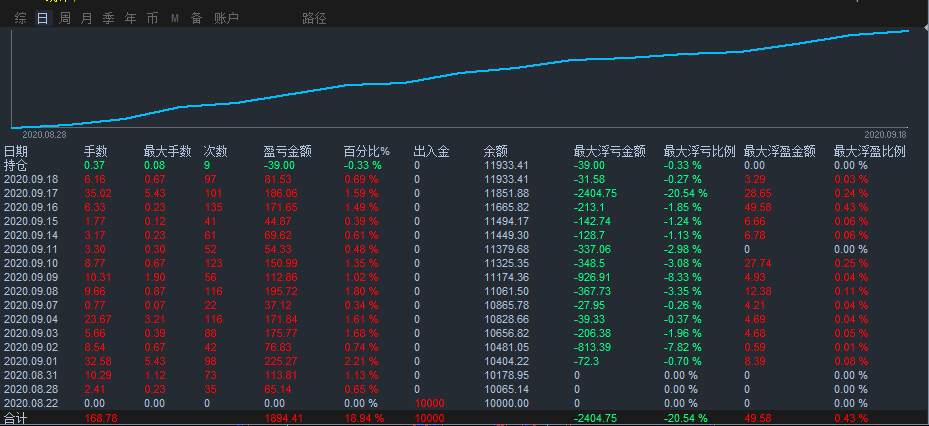Viewport: 929px width, 426px height.
Task: Click the 225.27 profit on 2020.09.01
Action: tap(280, 361)
